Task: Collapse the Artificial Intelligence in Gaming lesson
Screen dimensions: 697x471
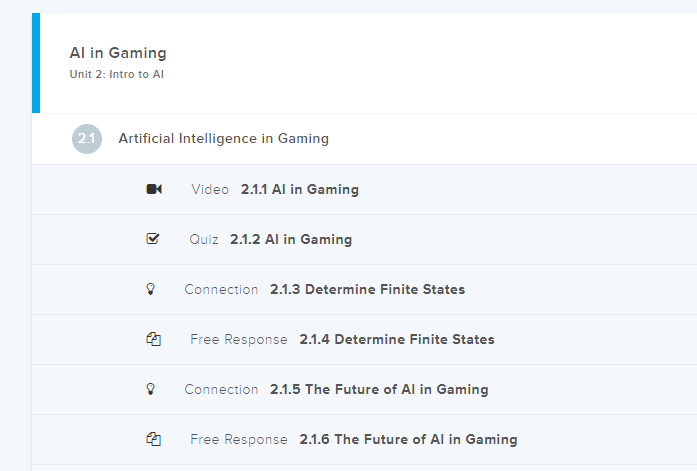Action: click(x=223, y=139)
